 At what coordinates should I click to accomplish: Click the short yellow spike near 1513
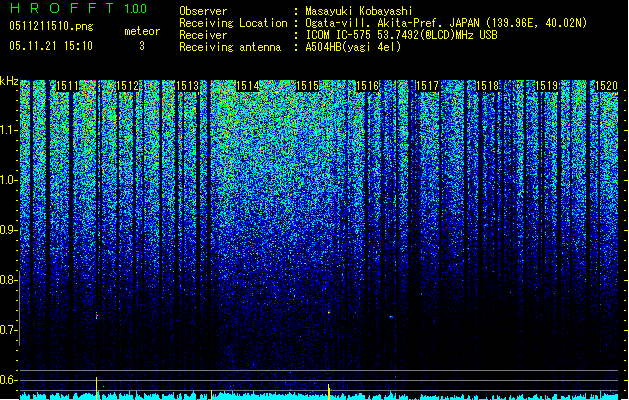pyautogui.click(x=211, y=394)
